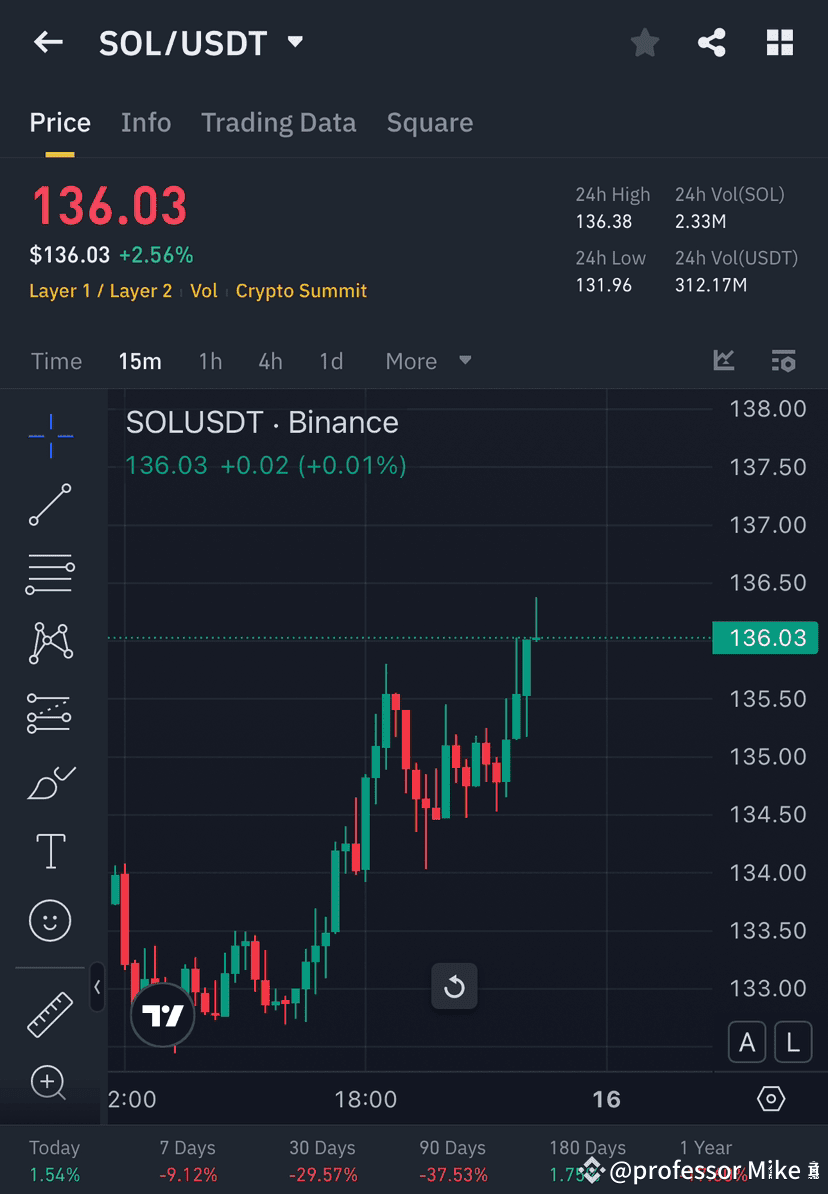
Task: Select the XABCD pattern tool
Action: tap(50, 643)
